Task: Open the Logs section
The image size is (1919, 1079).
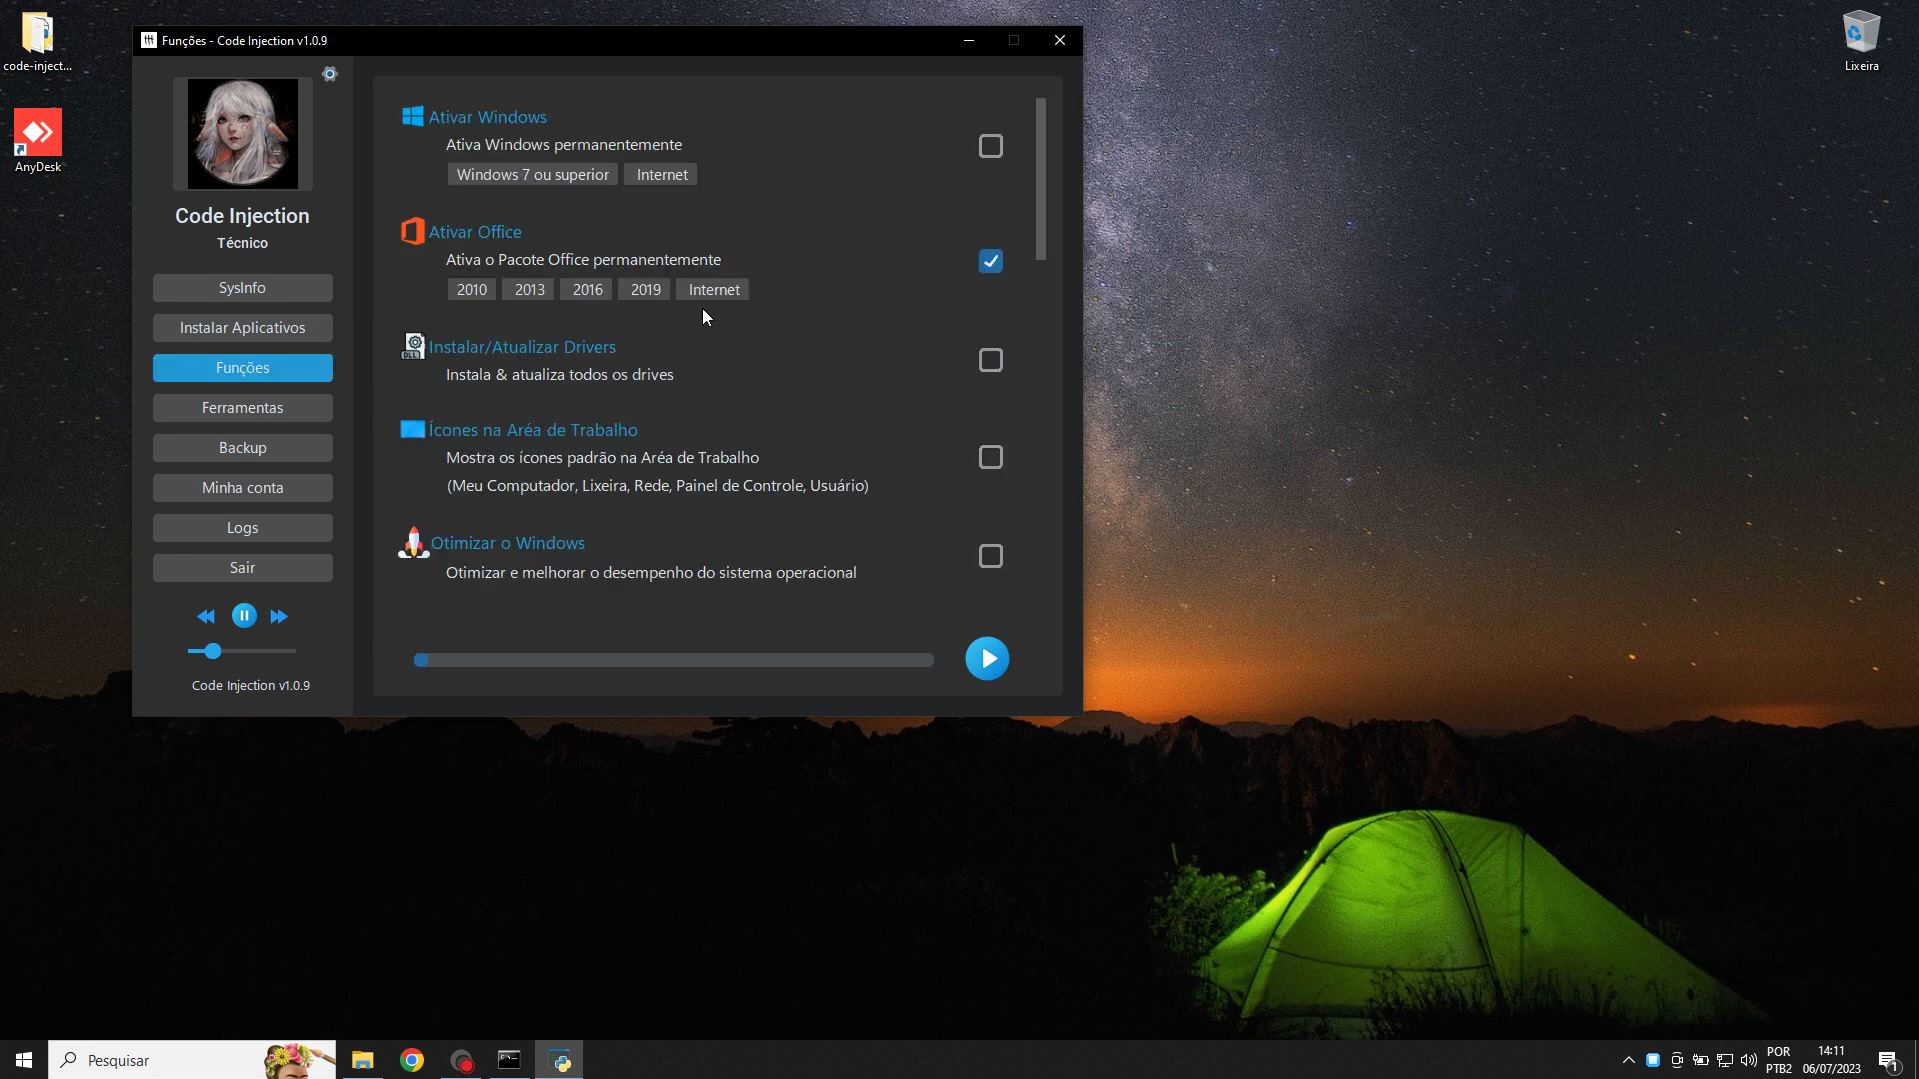Action: [243, 528]
